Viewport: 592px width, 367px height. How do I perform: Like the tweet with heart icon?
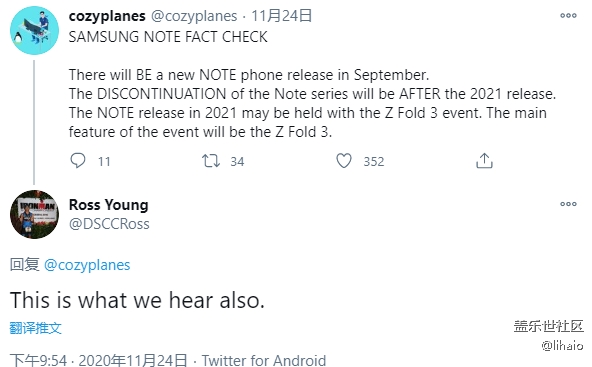(344, 161)
